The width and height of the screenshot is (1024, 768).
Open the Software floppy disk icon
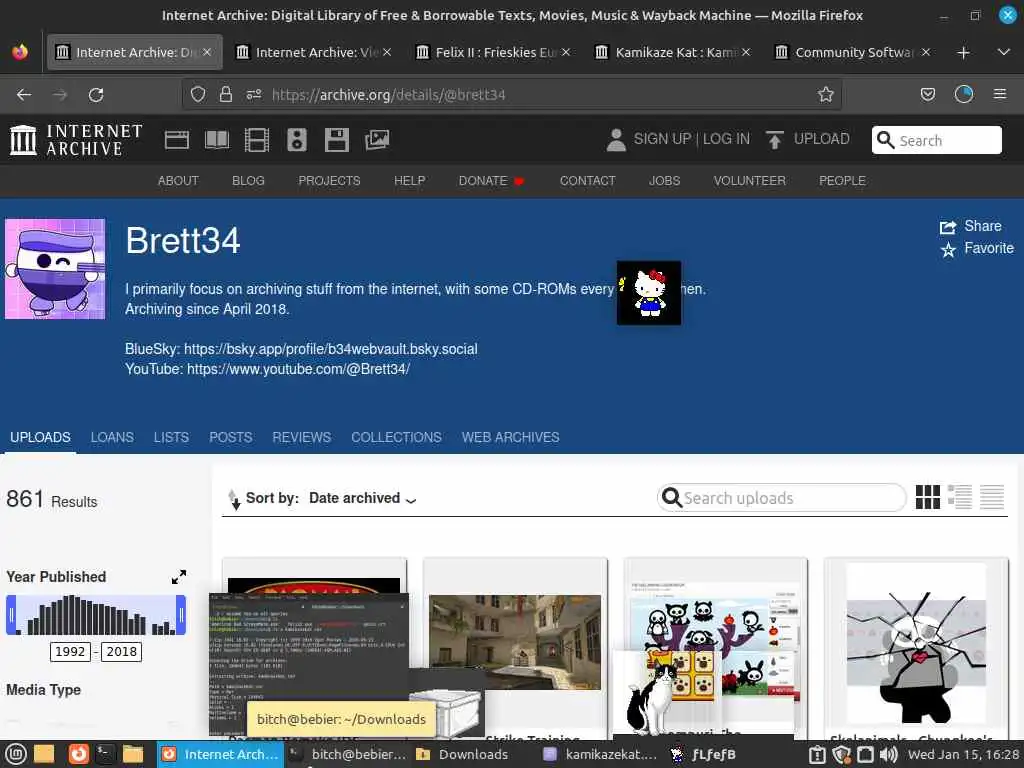[x=337, y=140]
